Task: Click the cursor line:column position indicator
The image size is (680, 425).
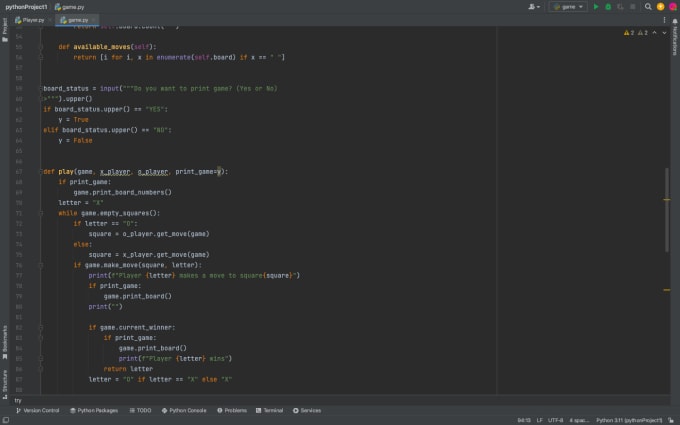Action: click(524, 420)
